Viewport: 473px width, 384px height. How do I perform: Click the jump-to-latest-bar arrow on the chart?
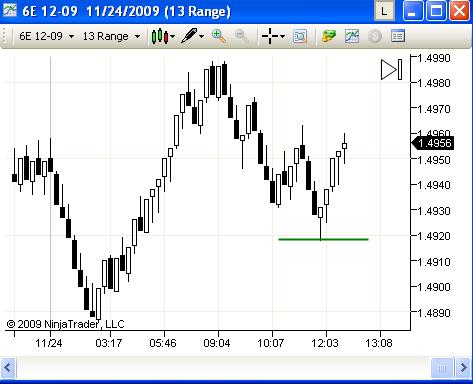391,70
